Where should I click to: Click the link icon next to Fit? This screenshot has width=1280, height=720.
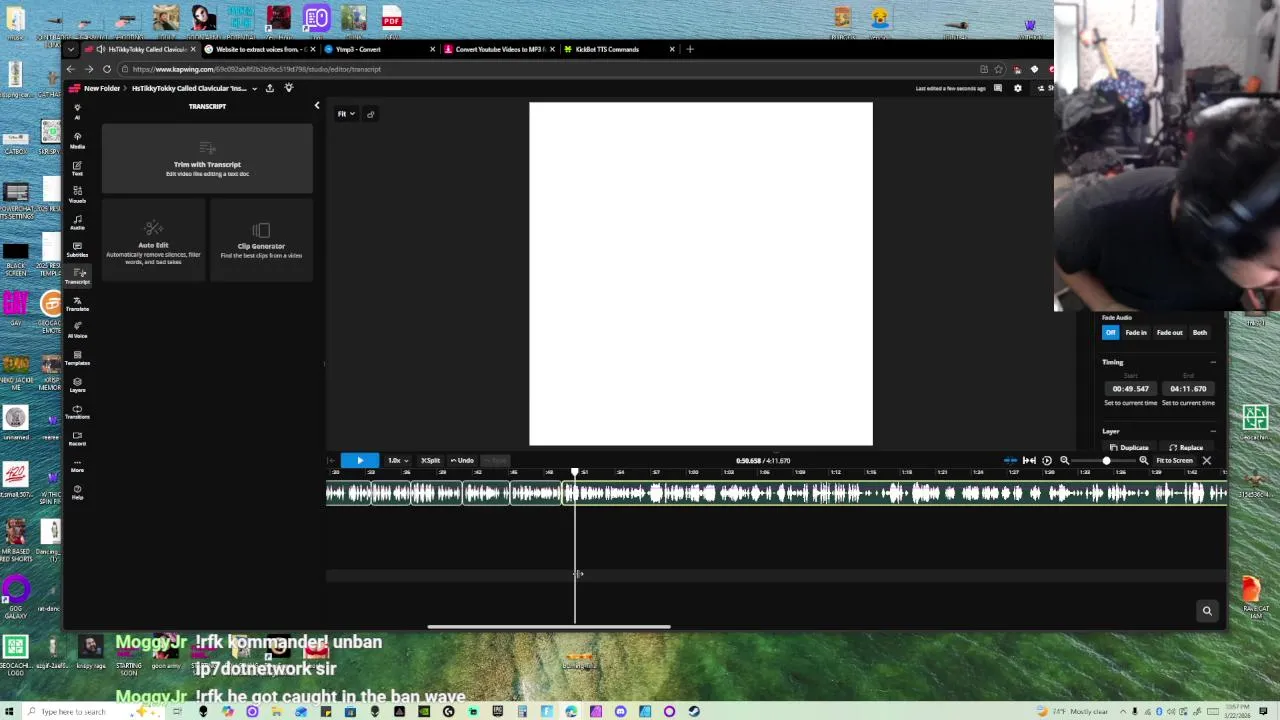point(370,114)
